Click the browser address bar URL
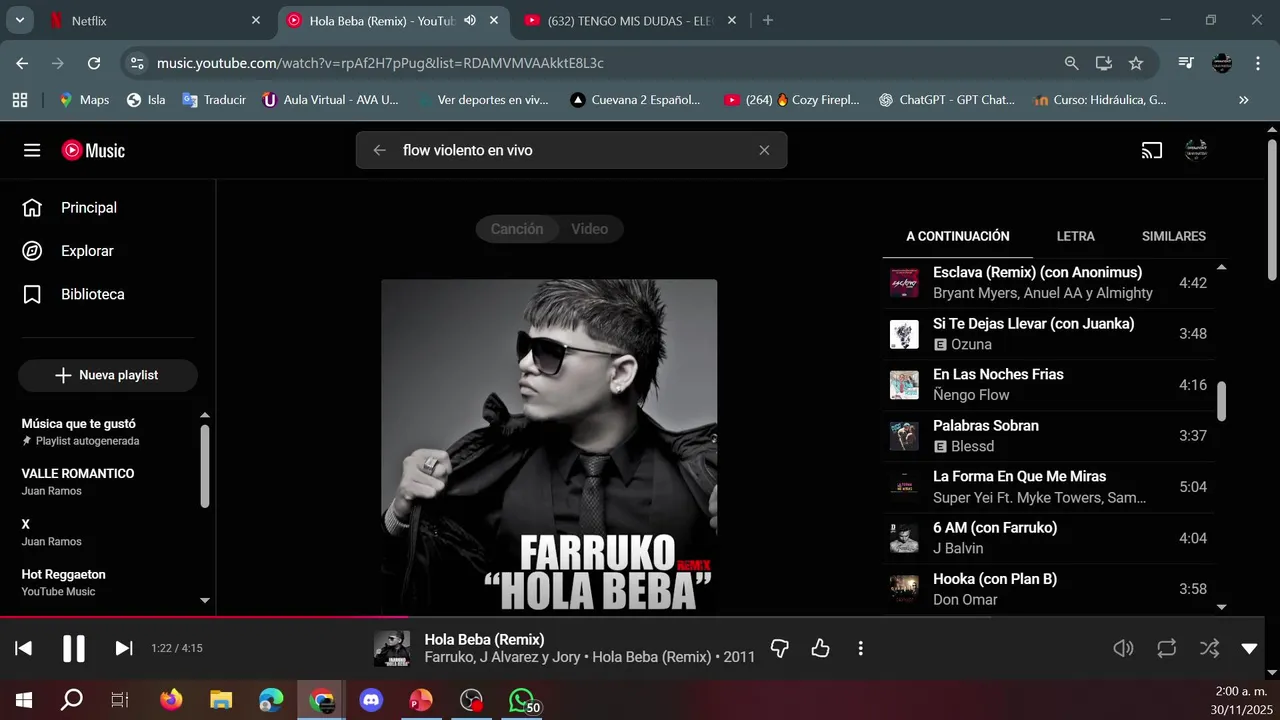The image size is (1280, 720). coord(380,63)
